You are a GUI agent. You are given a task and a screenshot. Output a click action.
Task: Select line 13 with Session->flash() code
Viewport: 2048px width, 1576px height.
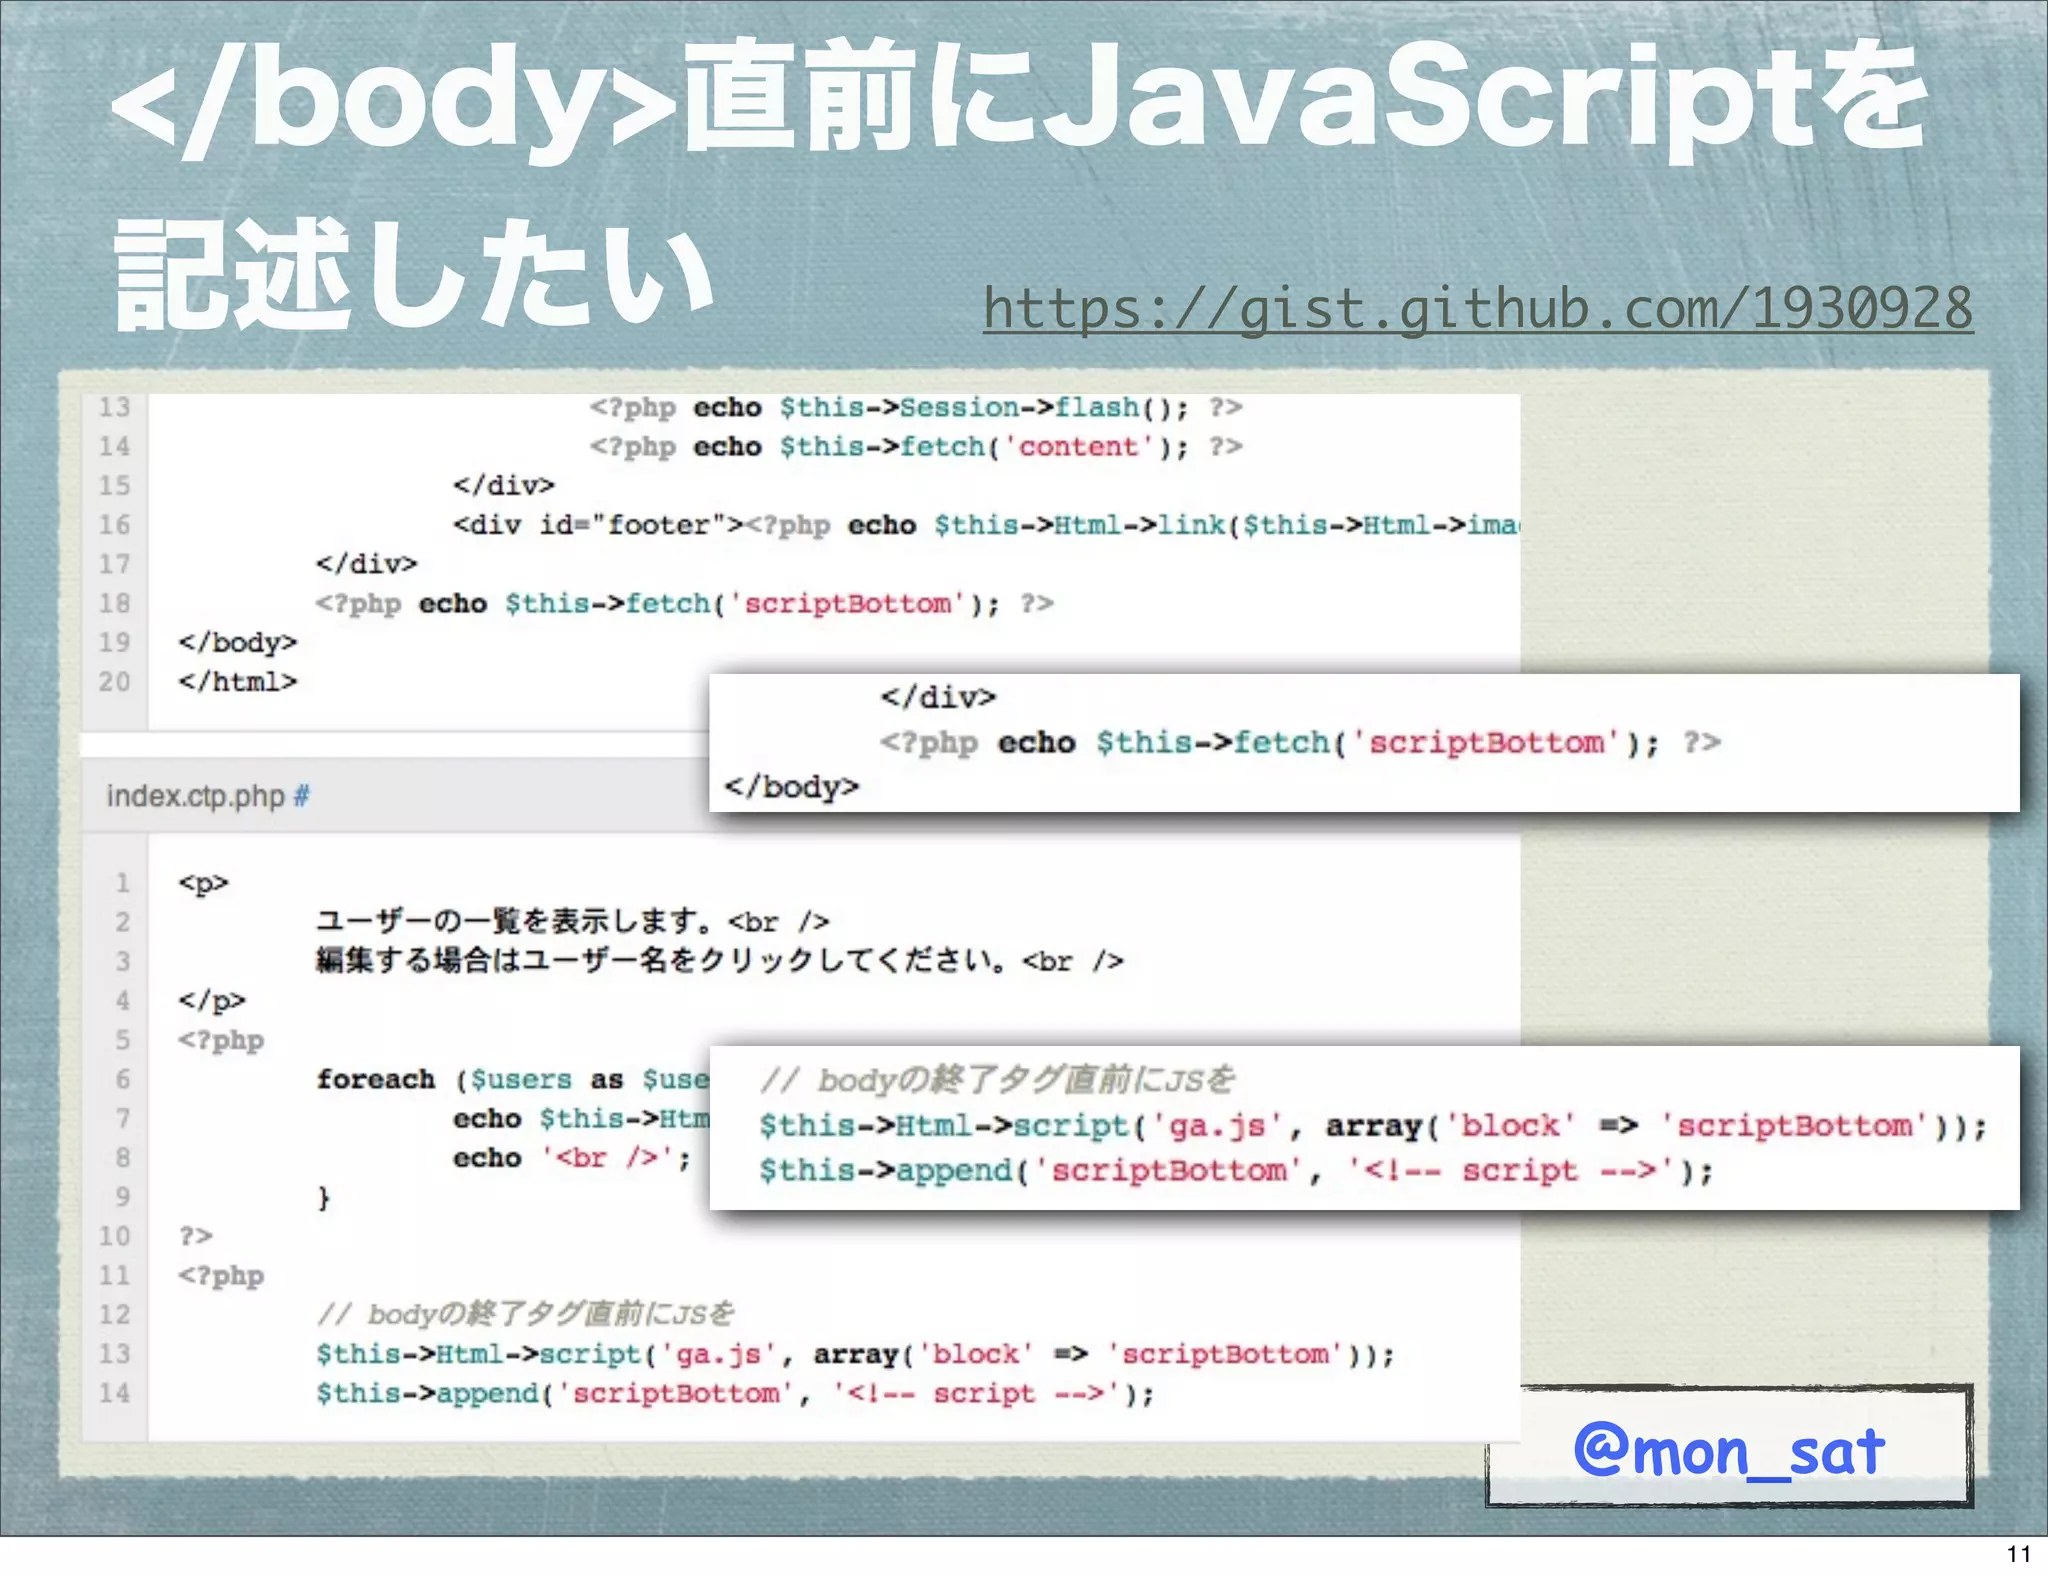[915, 408]
